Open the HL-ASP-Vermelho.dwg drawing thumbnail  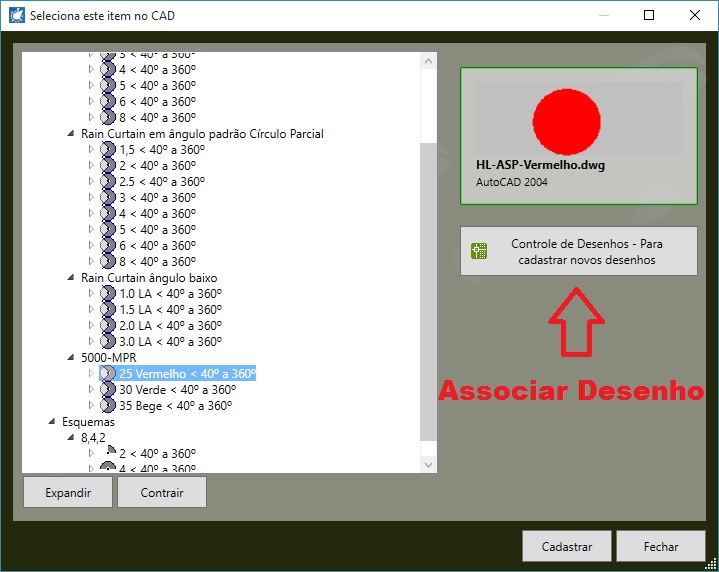pyautogui.click(x=578, y=136)
